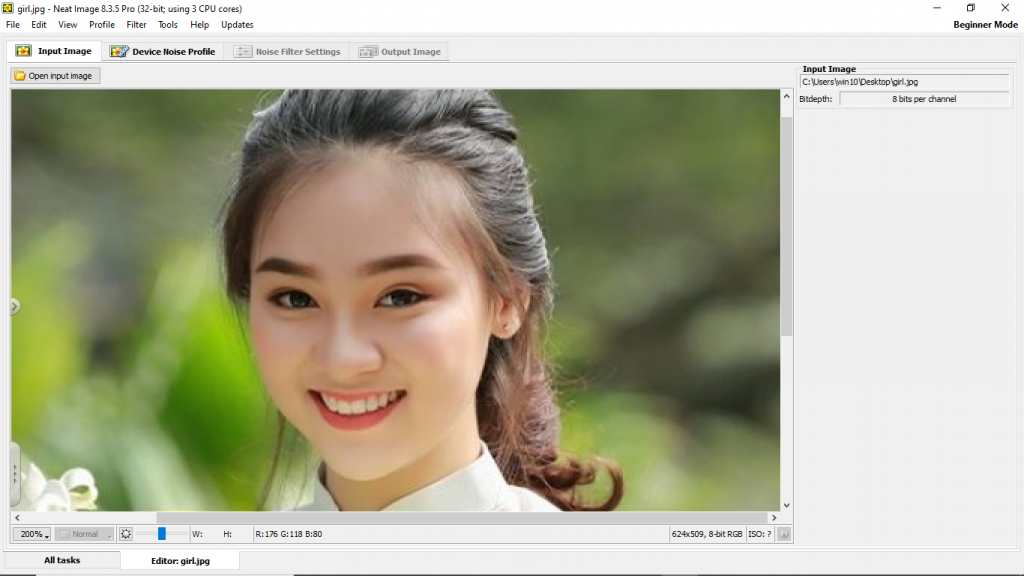Click the Output Image photos icon
Screen dimensions: 1024x576
pos(370,51)
